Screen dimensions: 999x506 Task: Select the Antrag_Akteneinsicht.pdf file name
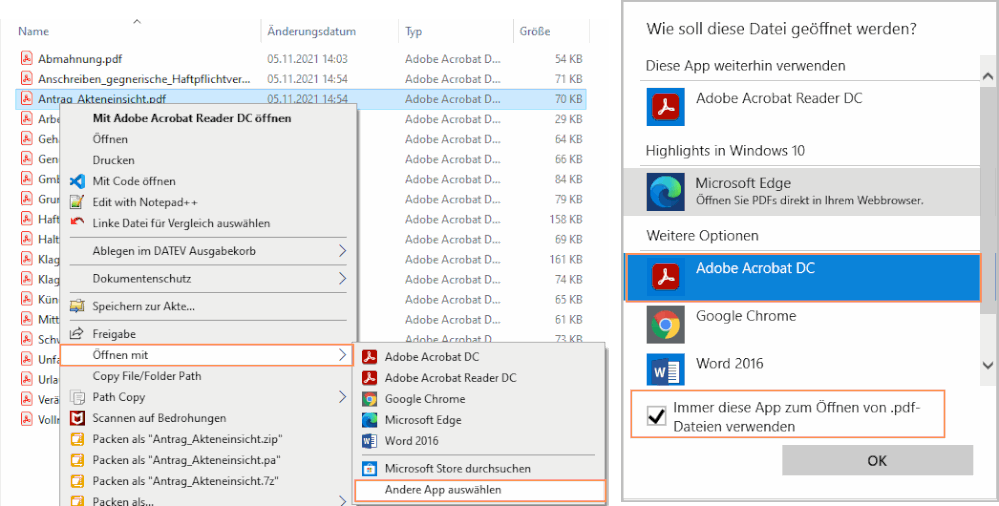coord(102,99)
